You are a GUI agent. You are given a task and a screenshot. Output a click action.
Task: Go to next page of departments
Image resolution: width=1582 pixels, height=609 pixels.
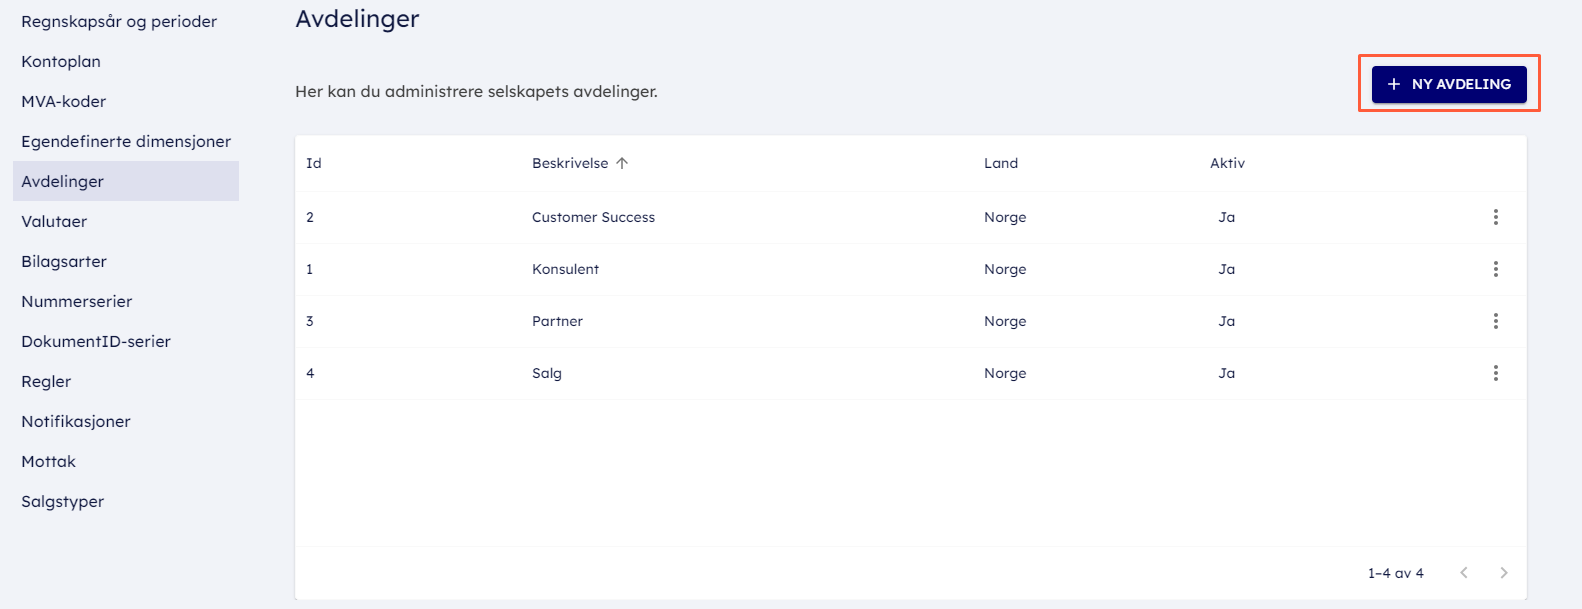click(x=1503, y=573)
